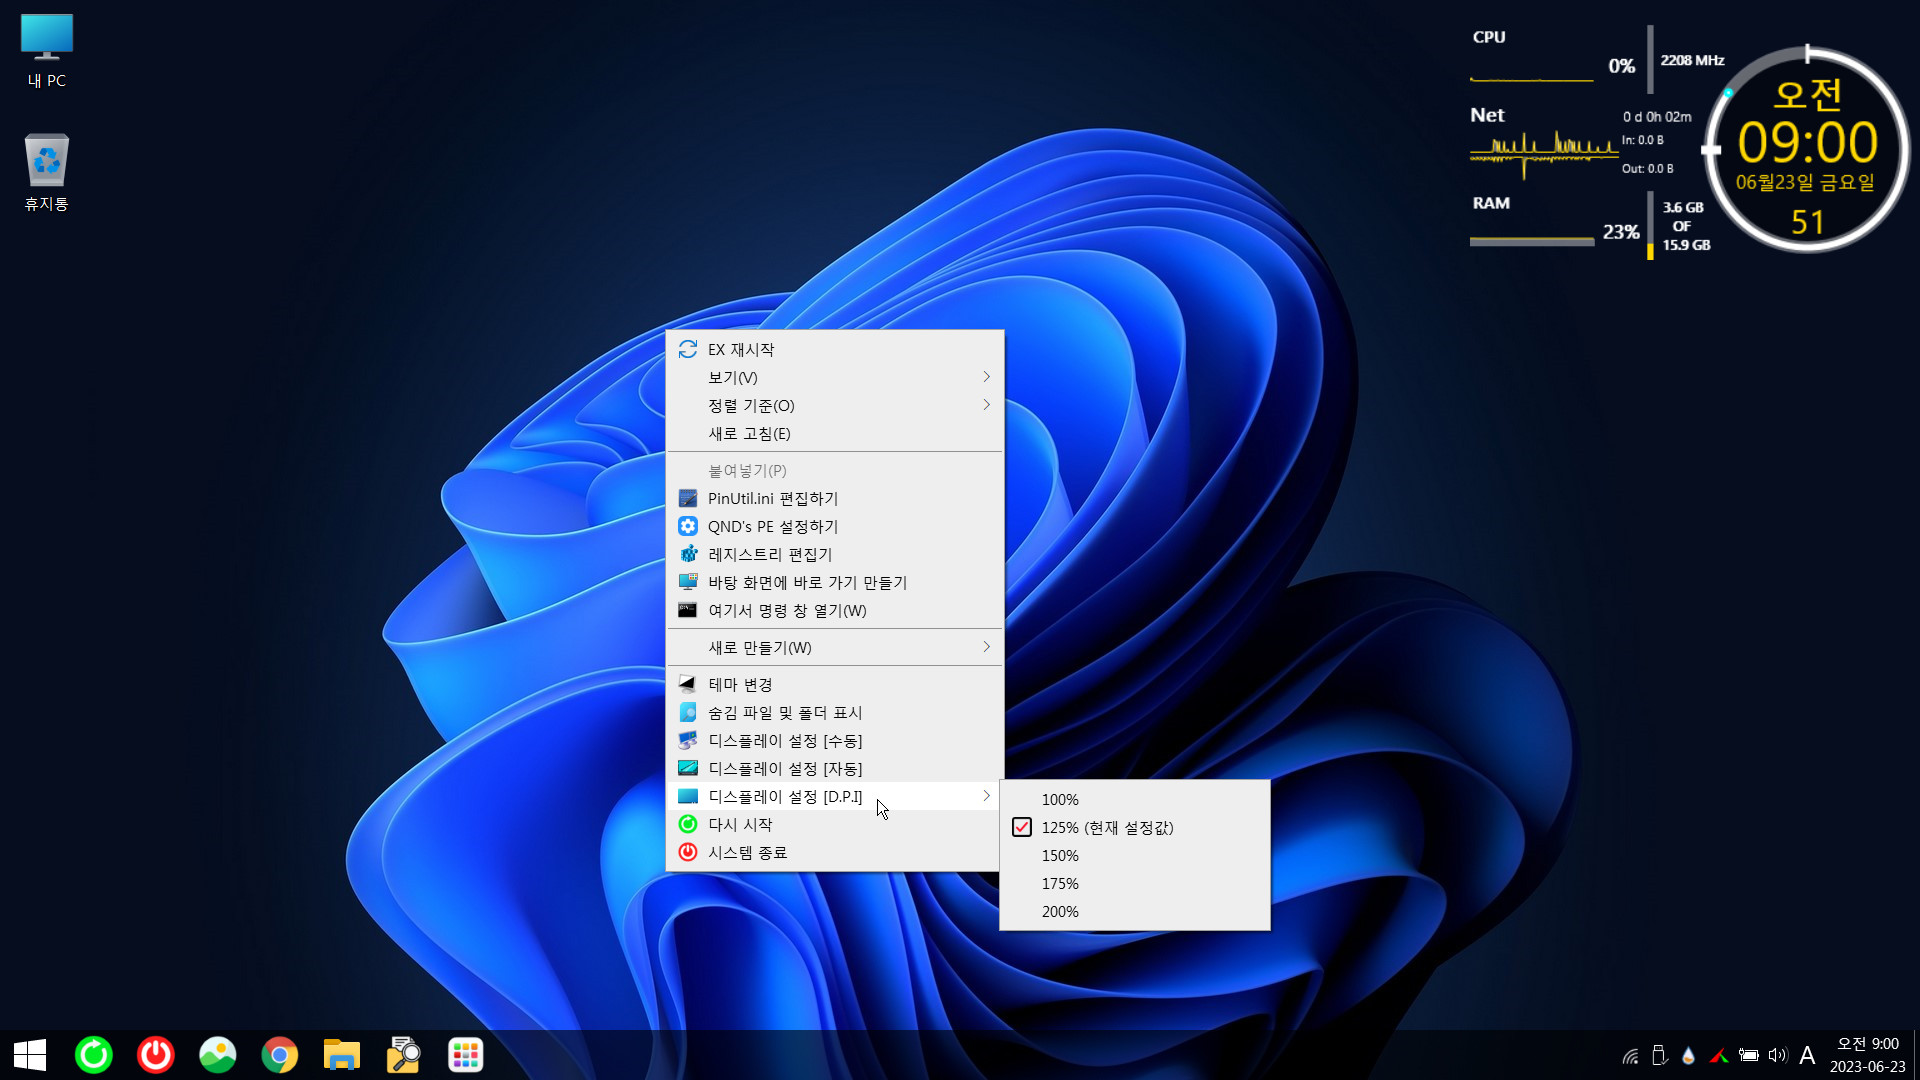Click the 2208 MHz CPU frequency text
Screen dimensions: 1920x1080
click(x=1692, y=60)
